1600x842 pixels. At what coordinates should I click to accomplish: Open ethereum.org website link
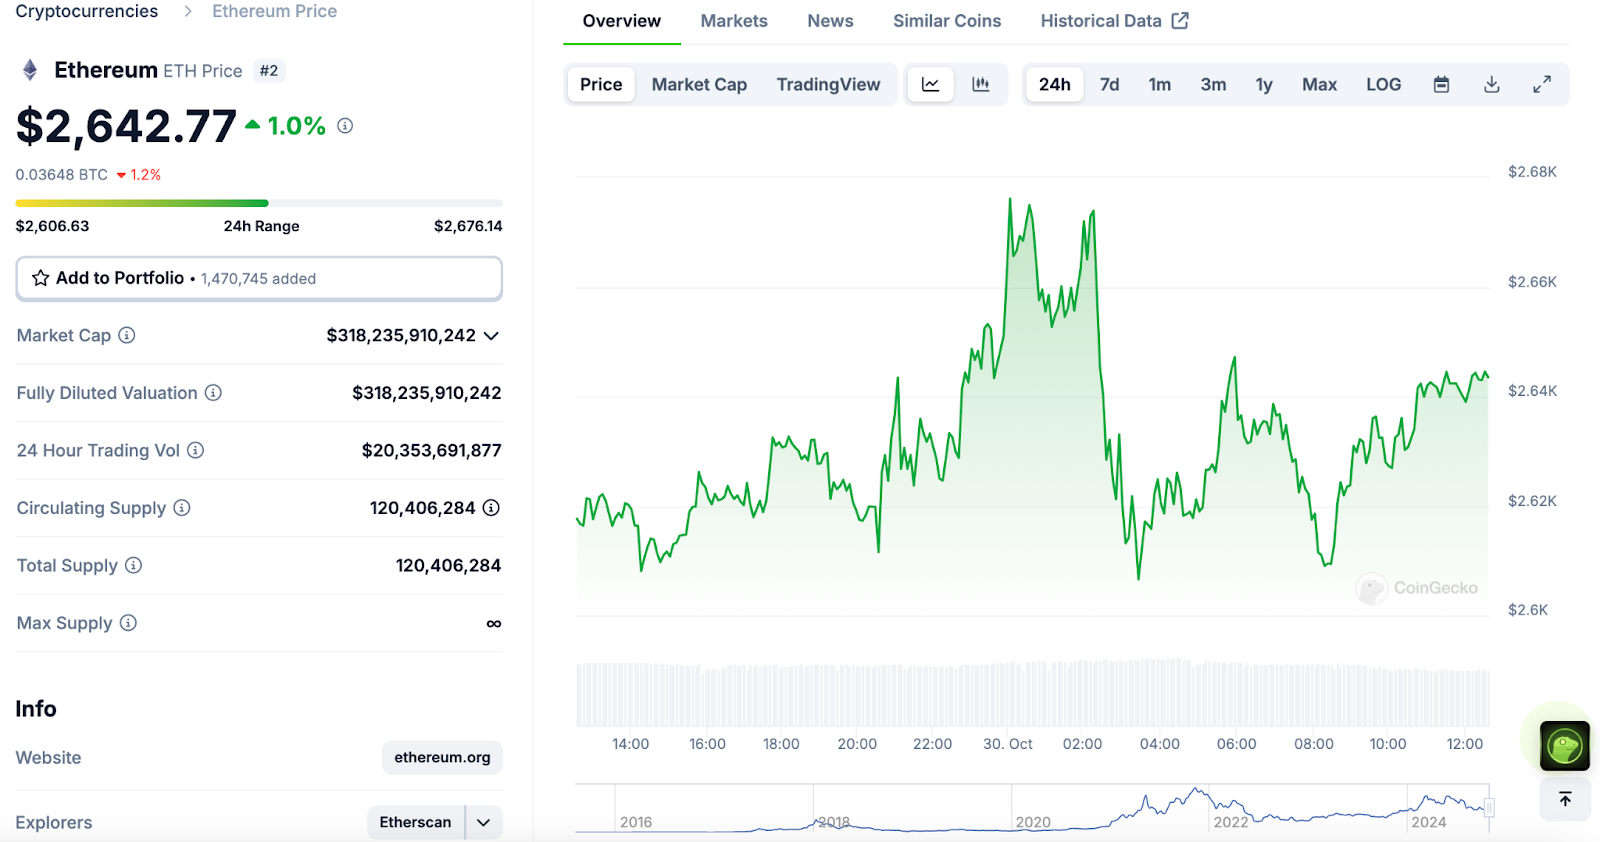point(442,757)
